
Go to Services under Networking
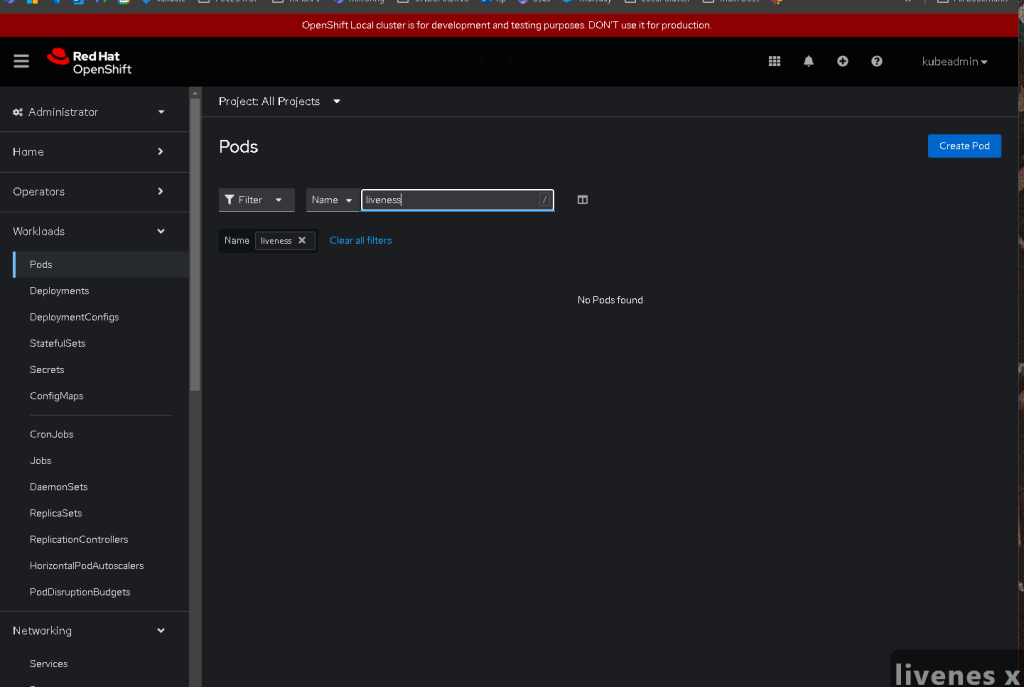click(48, 663)
